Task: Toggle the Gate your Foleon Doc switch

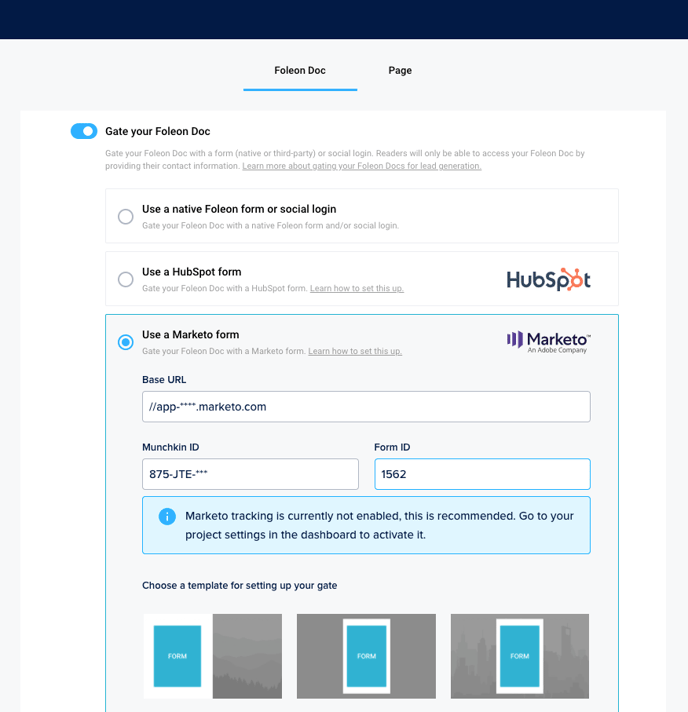Action: [x=84, y=131]
